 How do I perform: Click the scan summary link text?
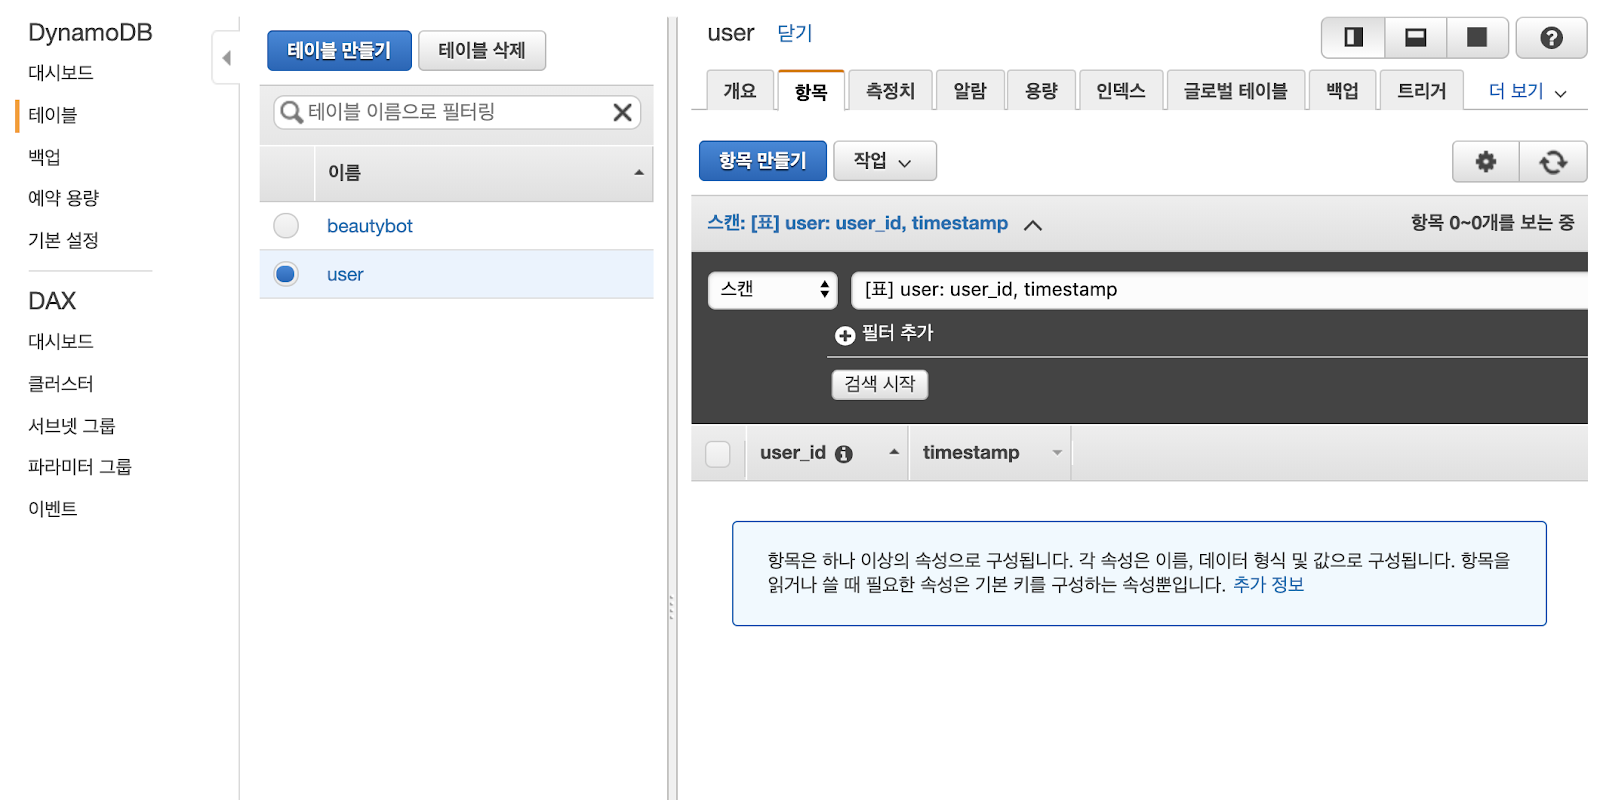(858, 223)
